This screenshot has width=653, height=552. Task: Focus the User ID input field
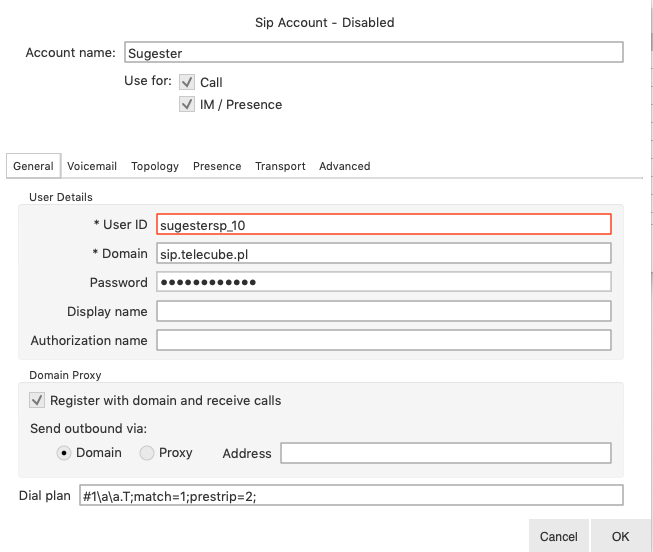coord(383,225)
